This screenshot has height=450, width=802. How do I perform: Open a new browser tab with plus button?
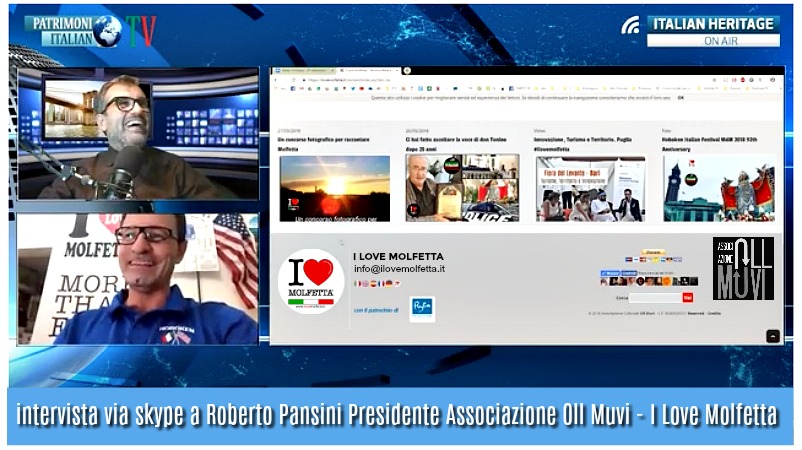(407, 70)
